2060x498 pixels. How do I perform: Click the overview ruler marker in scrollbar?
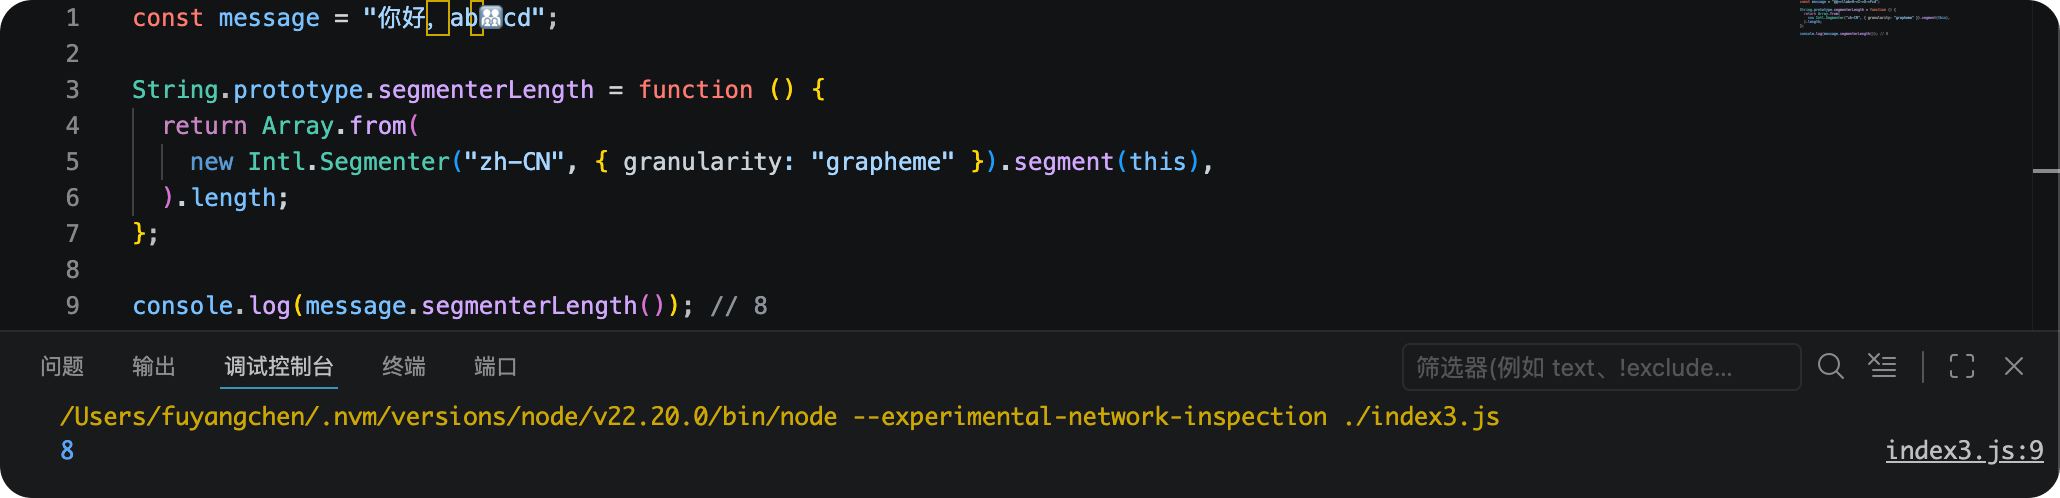point(2046,171)
